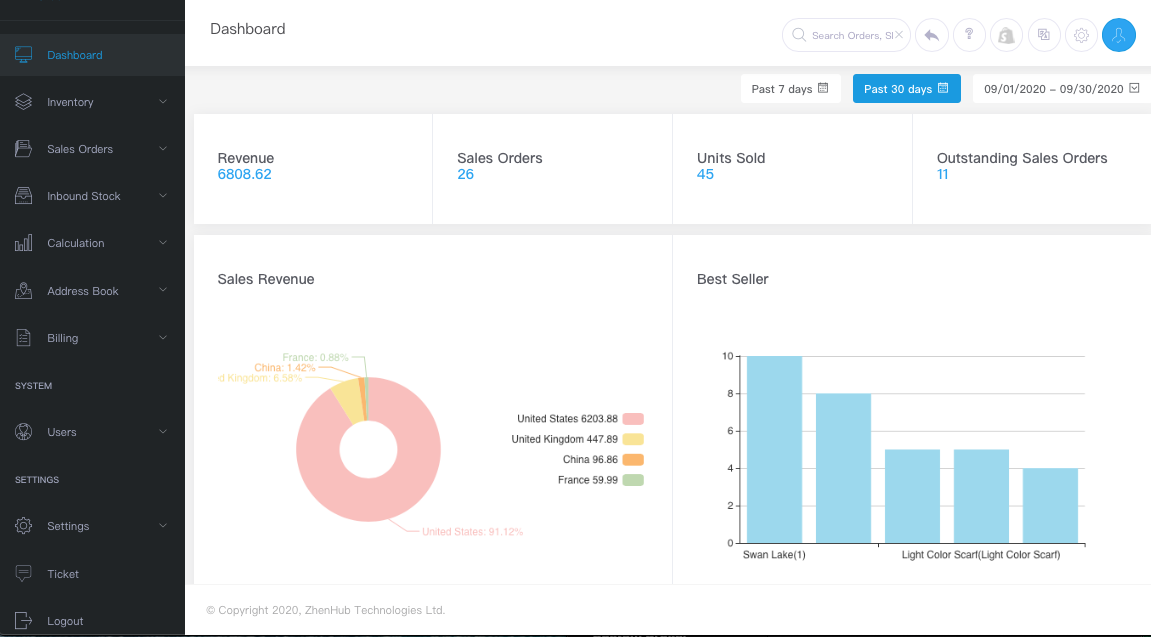Click the reply arrow icon in header
Viewport: 1151px width, 637px height.
(x=932, y=35)
